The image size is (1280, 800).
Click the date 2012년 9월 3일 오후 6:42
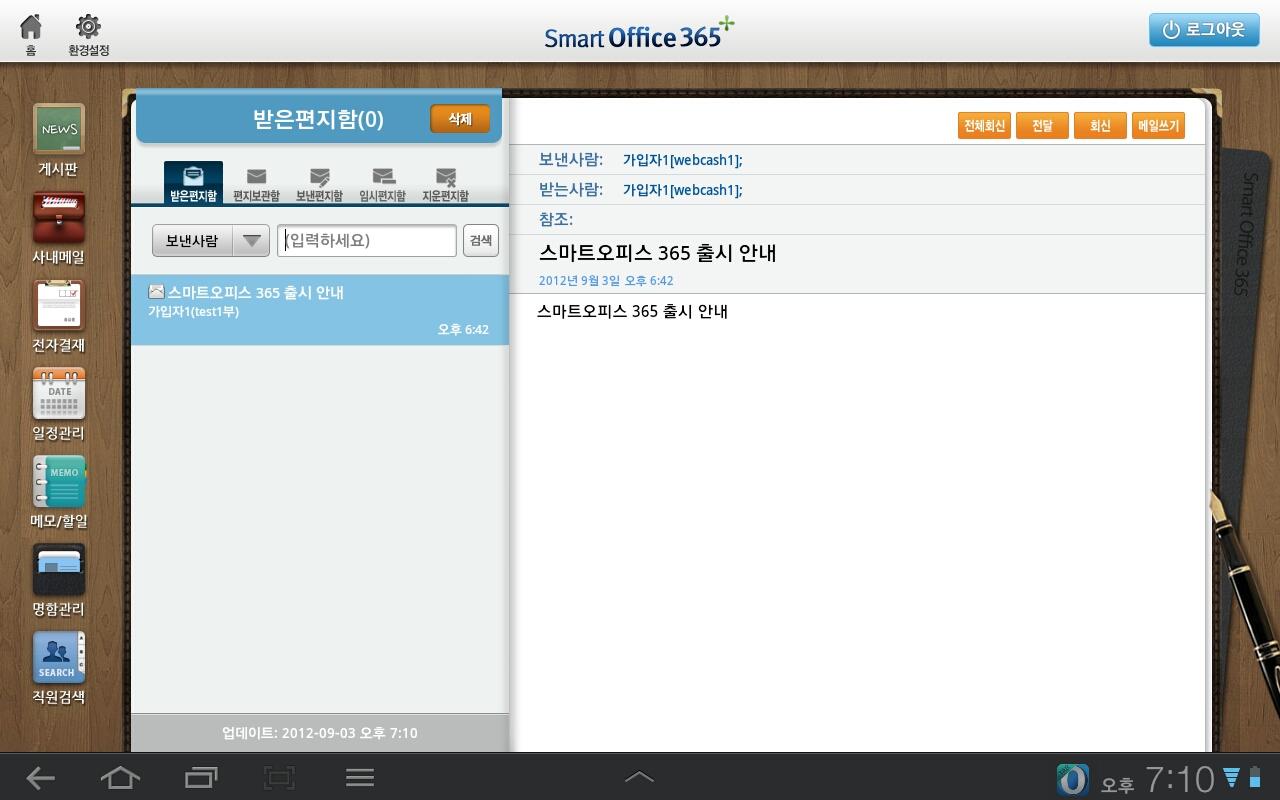(606, 281)
